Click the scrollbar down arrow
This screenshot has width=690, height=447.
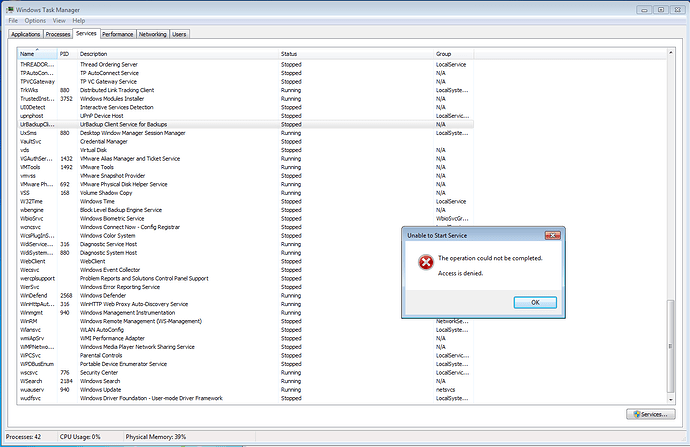(x=671, y=399)
